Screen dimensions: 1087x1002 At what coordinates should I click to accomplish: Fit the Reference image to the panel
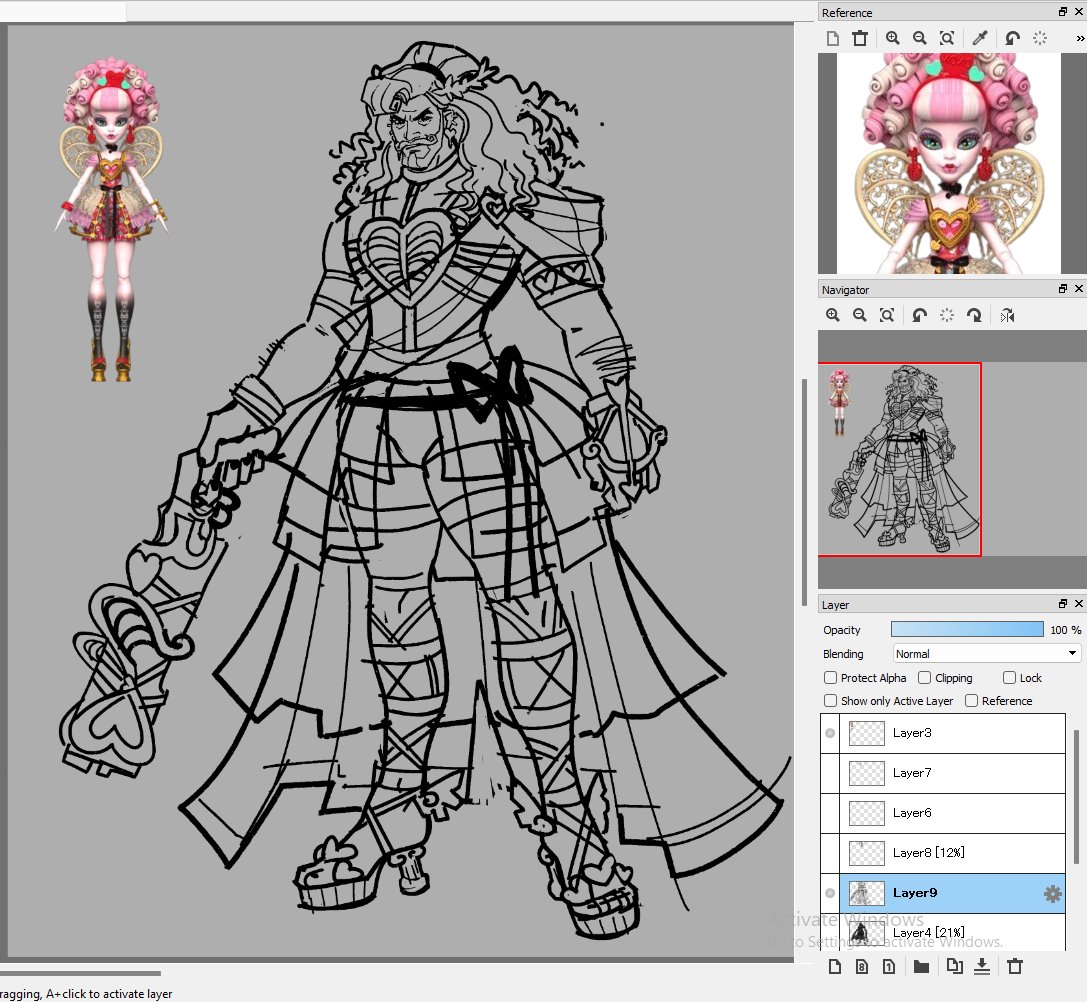coord(947,38)
